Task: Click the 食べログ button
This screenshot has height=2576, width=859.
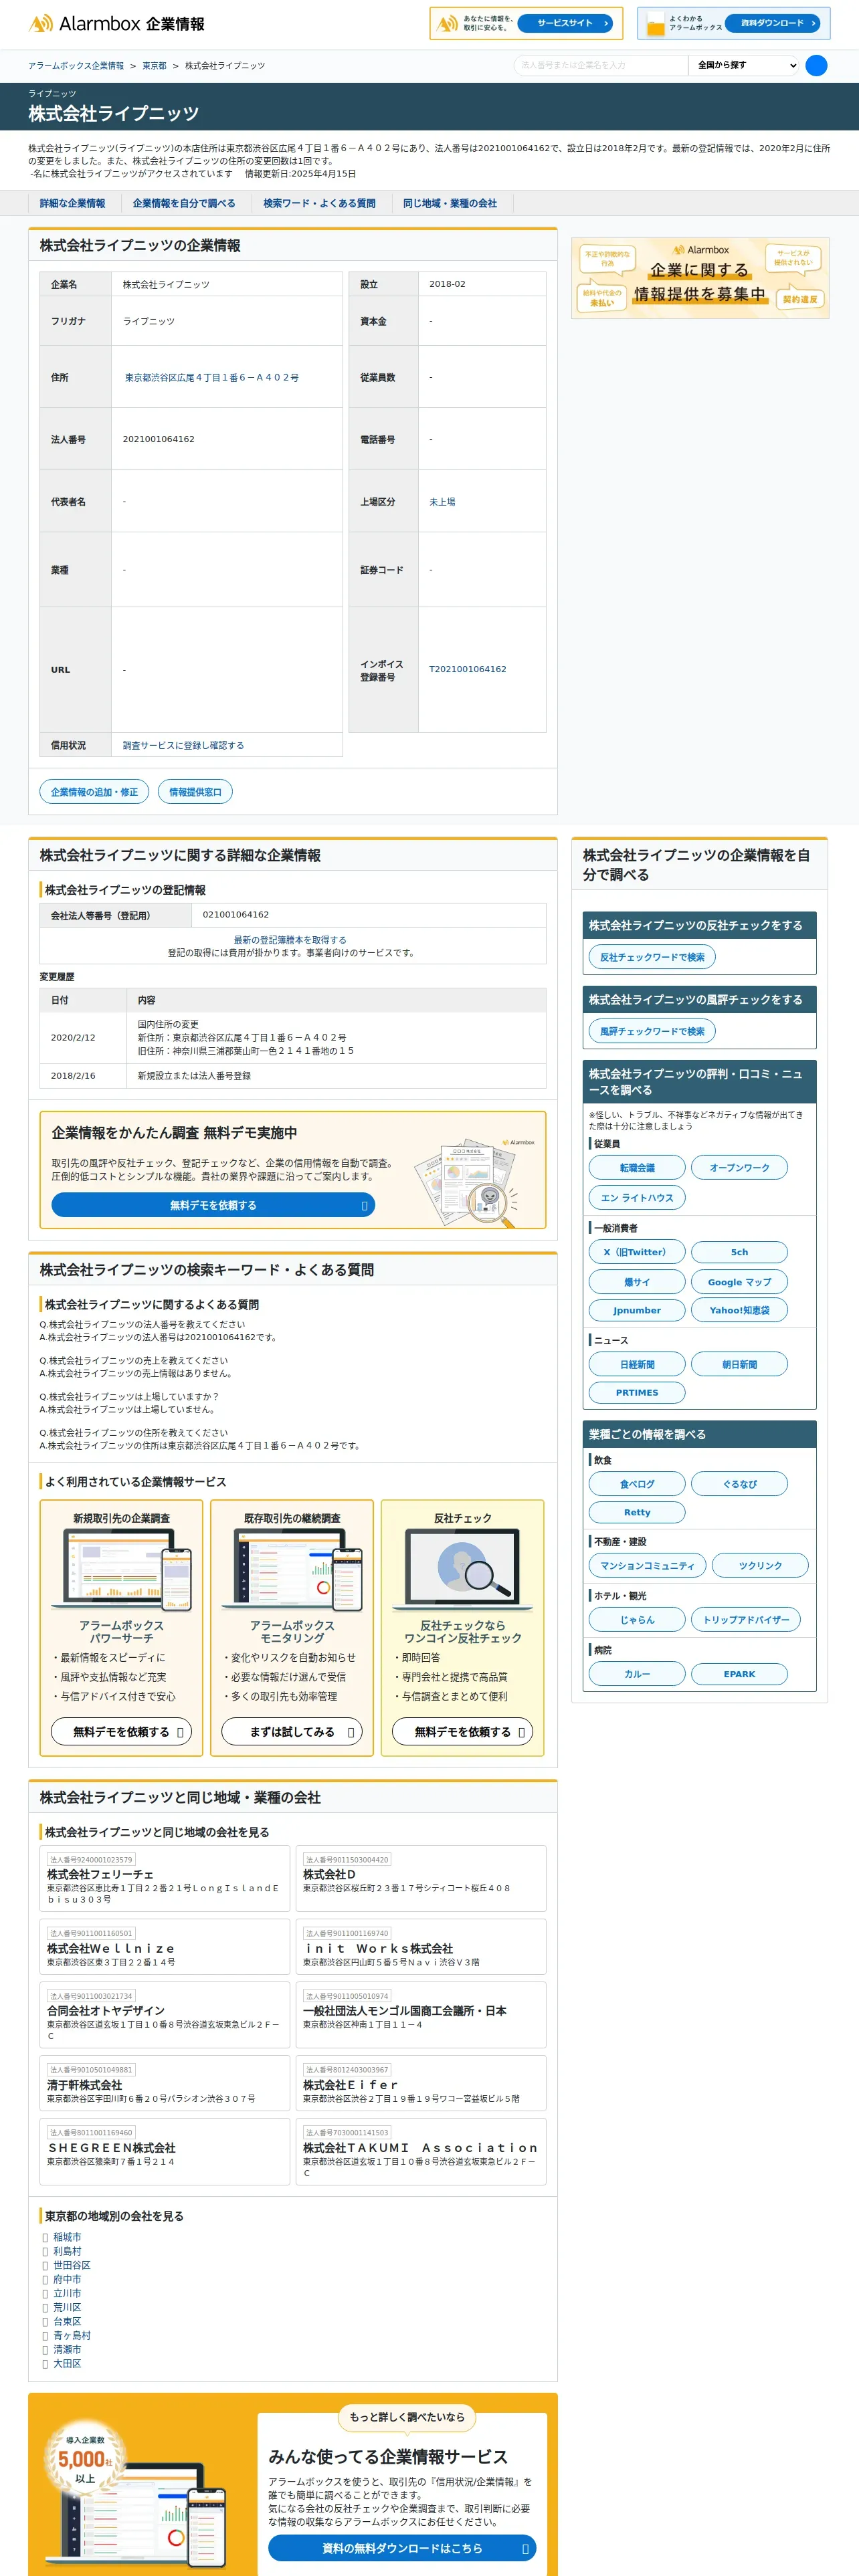Action: click(x=637, y=1484)
